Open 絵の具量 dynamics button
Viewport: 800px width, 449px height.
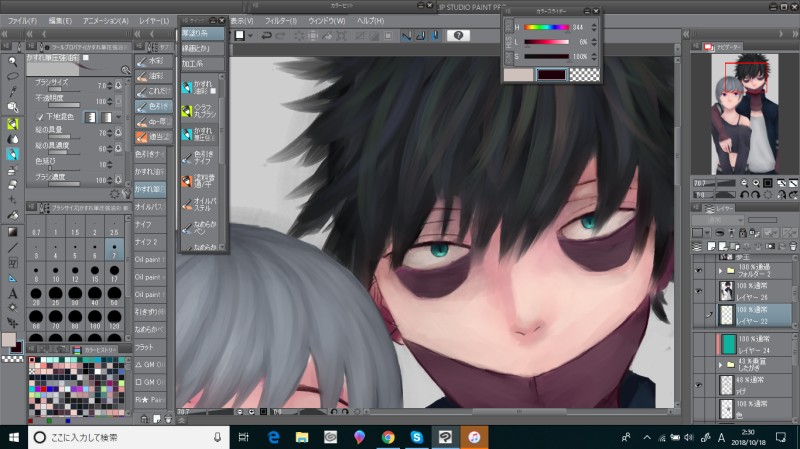click(118, 133)
